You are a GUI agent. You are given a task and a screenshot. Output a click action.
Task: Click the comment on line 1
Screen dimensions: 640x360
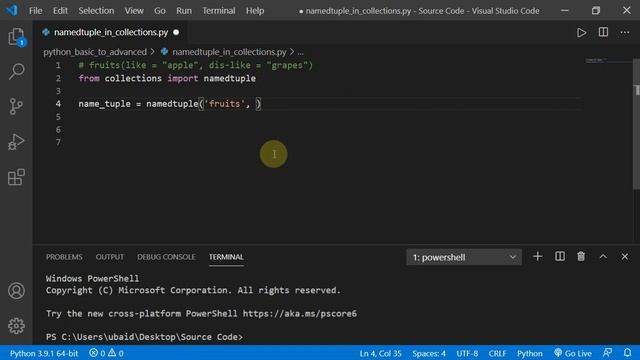[x=196, y=65]
